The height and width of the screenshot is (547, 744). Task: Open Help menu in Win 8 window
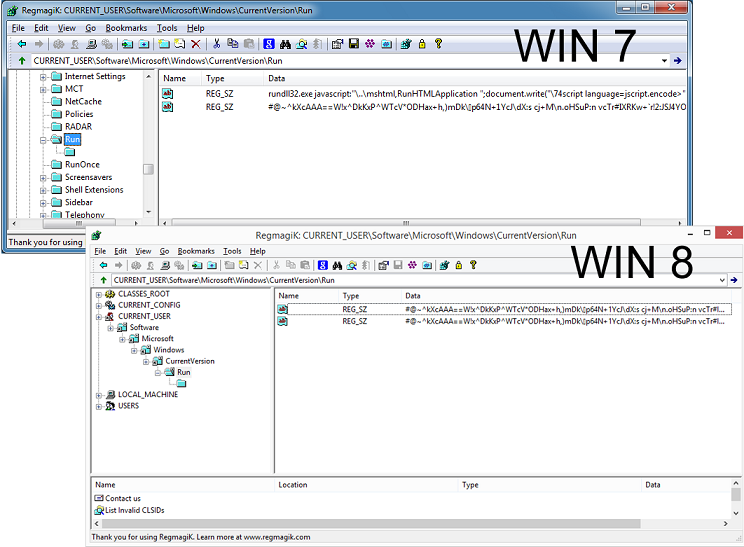click(x=258, y=251)
